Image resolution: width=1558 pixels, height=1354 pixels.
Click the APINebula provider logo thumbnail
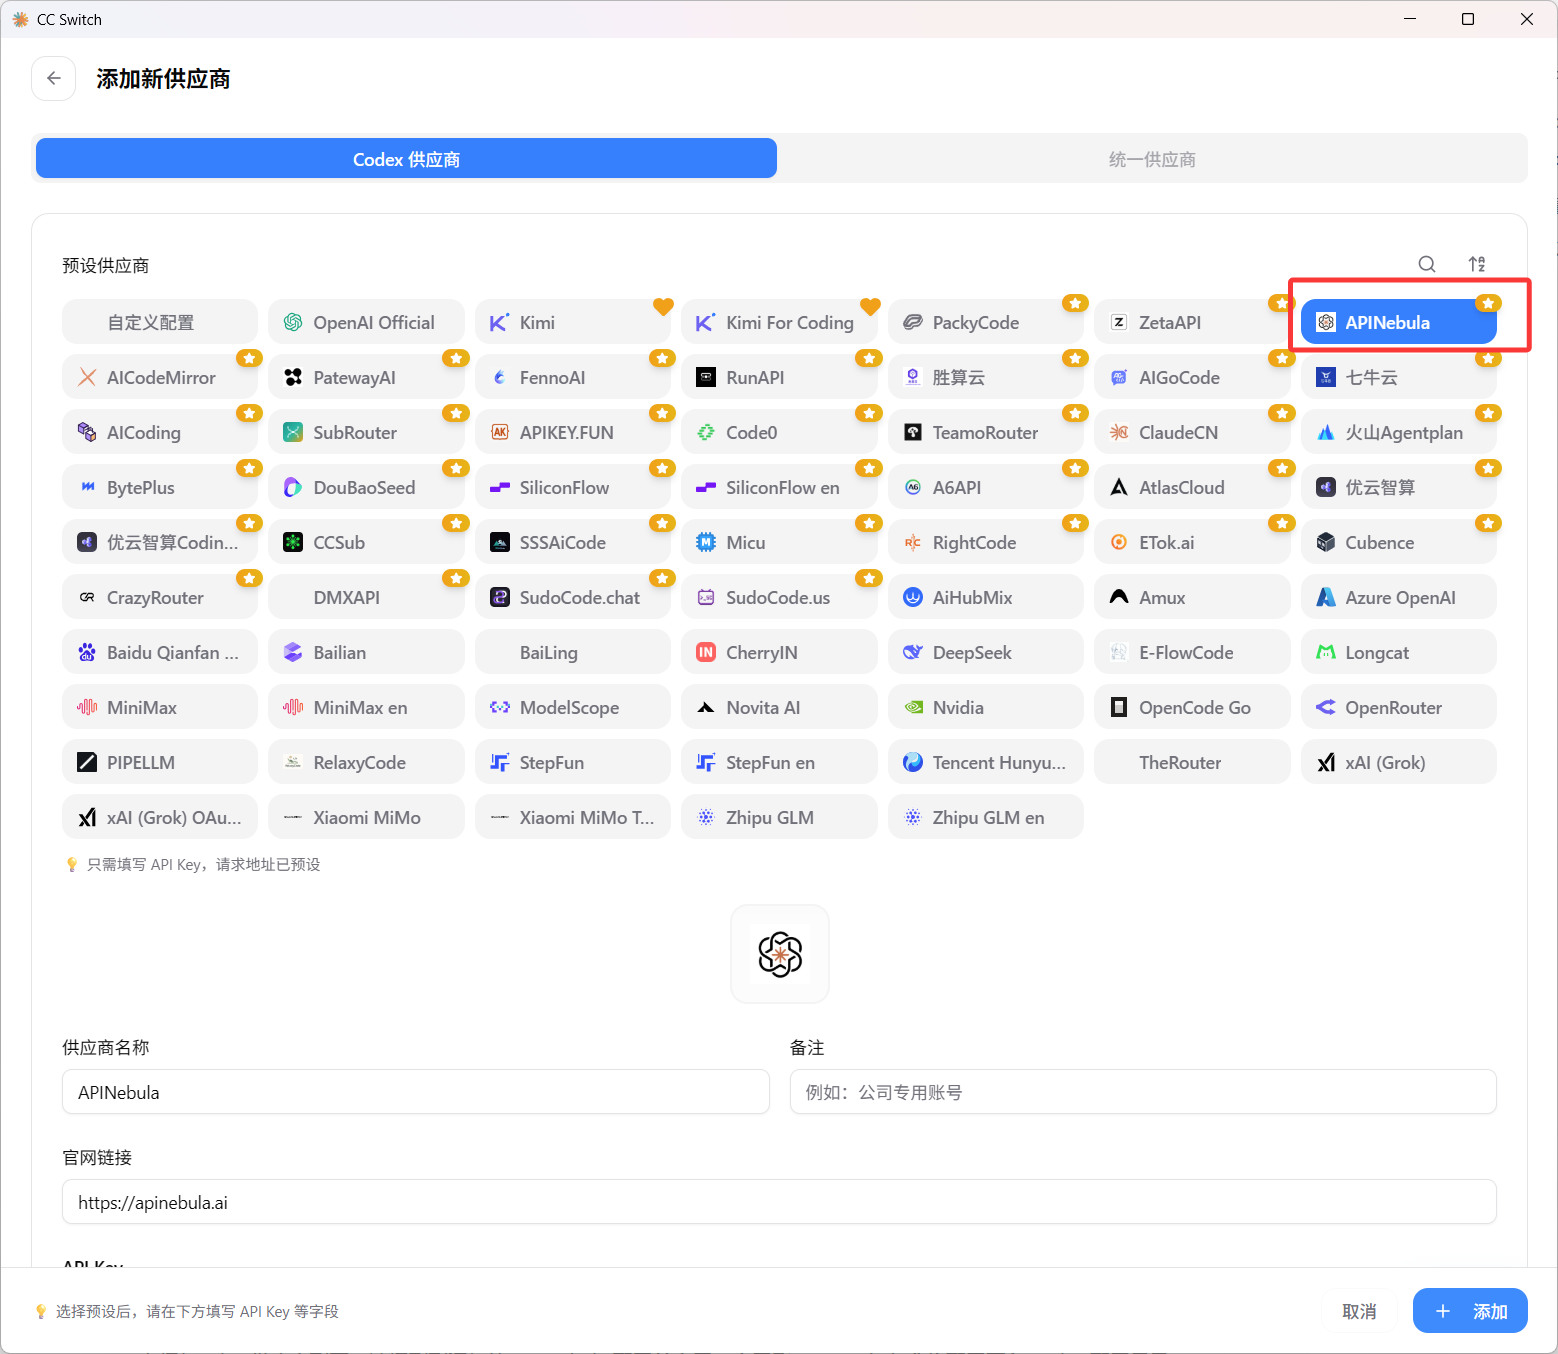pyautogui.click(x=780, y=954)
